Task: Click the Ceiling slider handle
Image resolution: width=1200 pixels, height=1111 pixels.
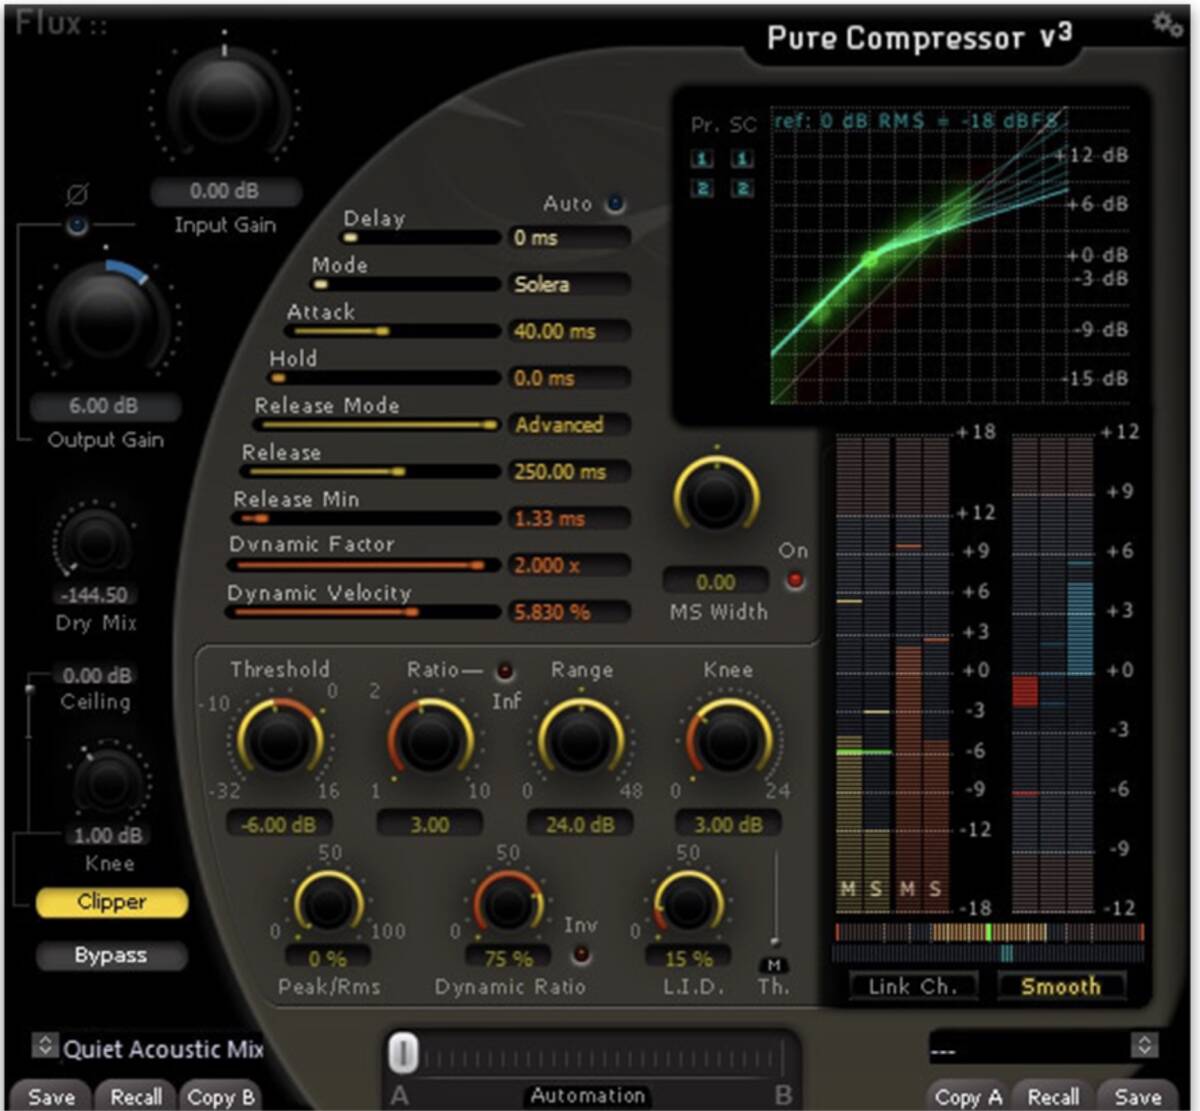Action: (x=29, y=690)
